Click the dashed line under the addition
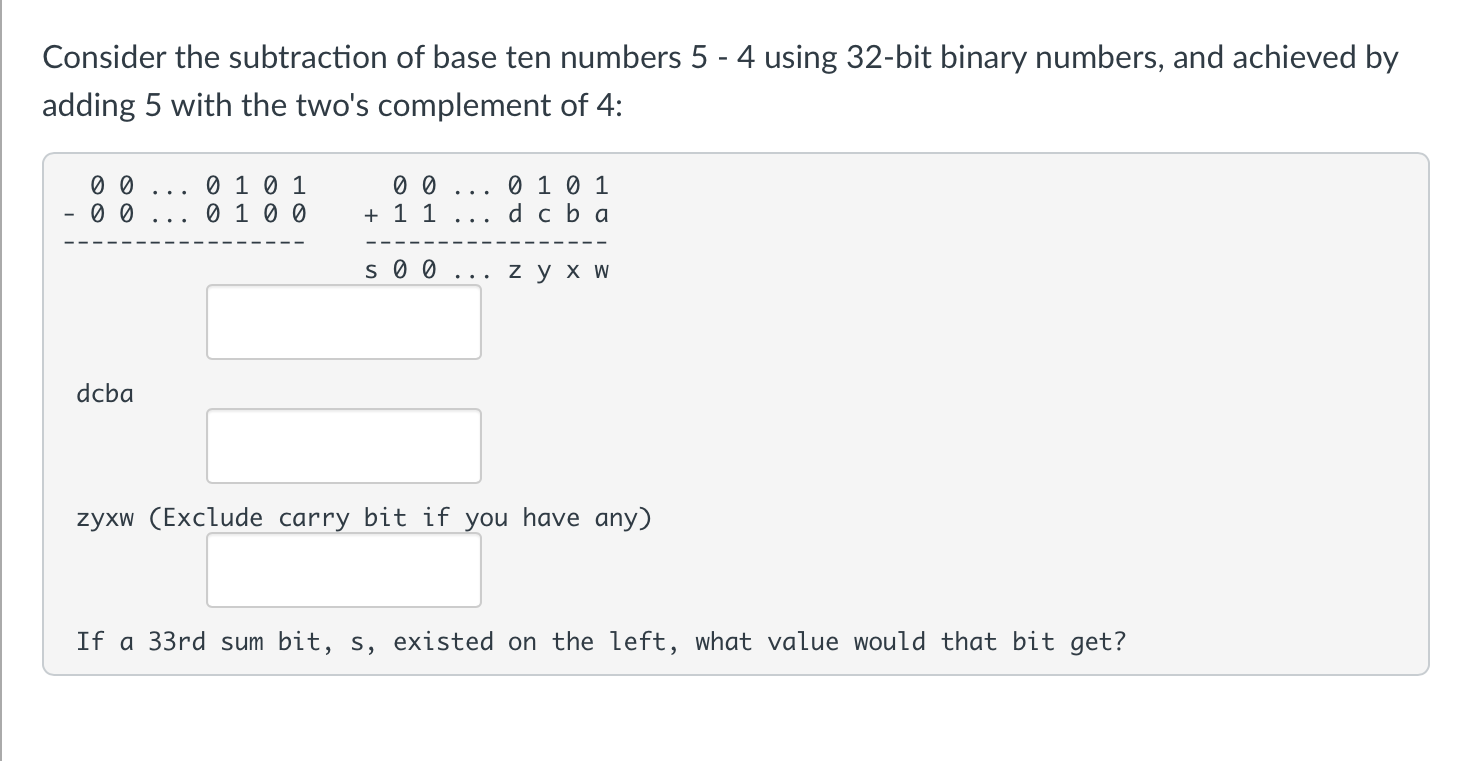 pyautogui.click(x=487, y=240)
